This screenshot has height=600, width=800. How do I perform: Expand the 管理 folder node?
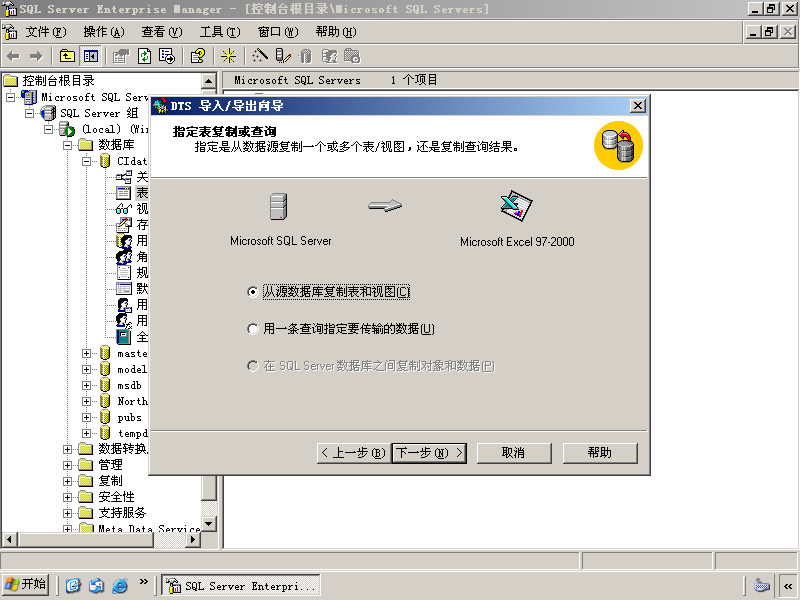(x=67, y=465)
